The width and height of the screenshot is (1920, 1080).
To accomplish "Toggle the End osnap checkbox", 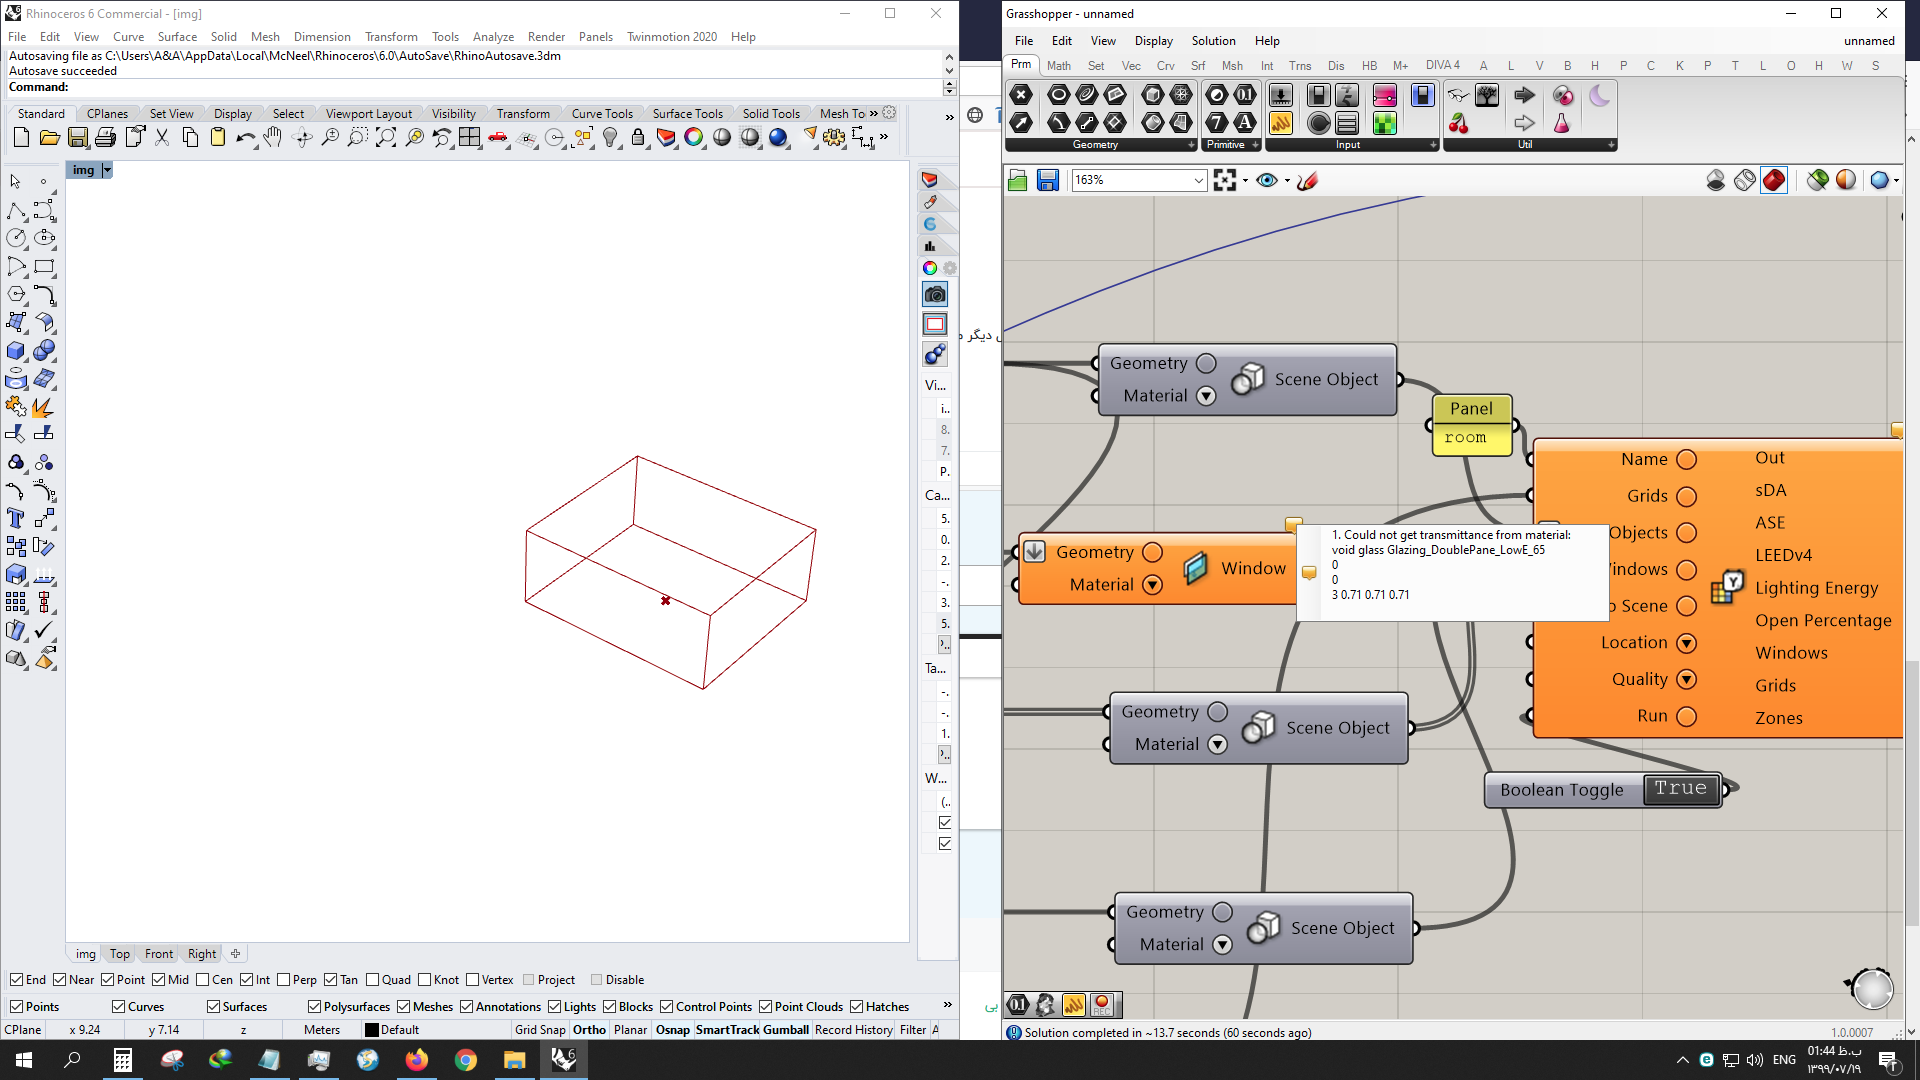I will pyautogui.click(x=16, y=980).
